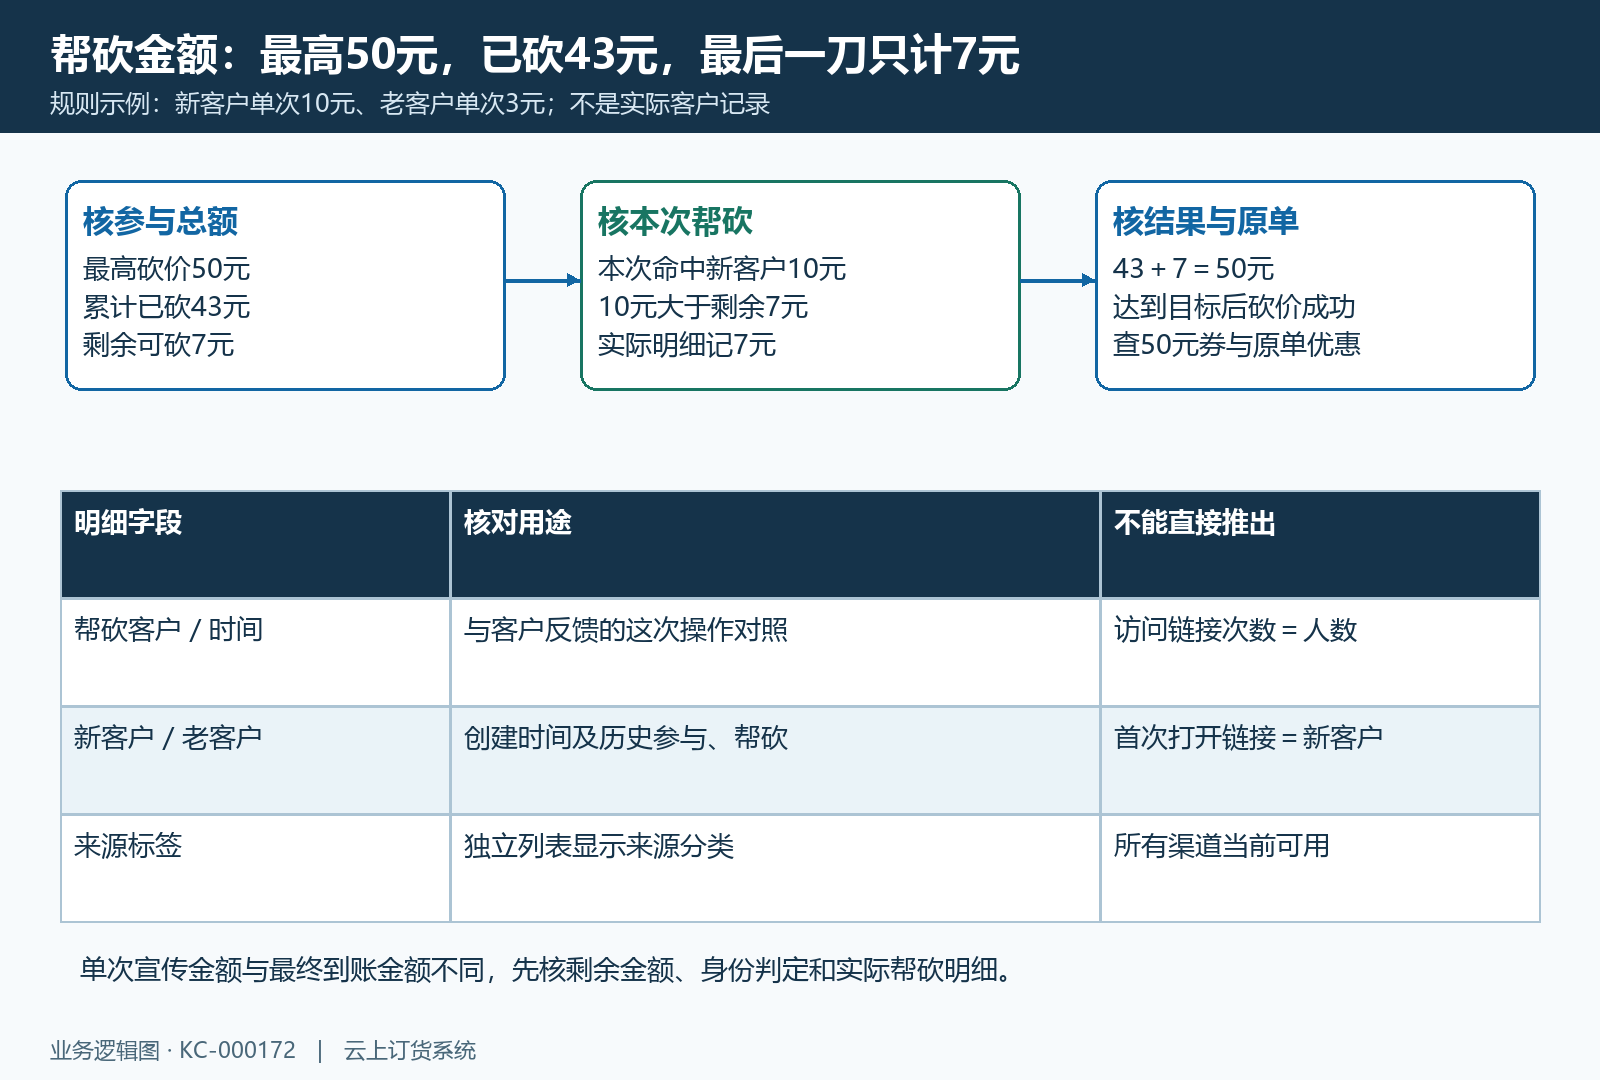Select the subtitle line starting with 规则示例
This screenshot has width=1600, height=1080.
[410, 104]
